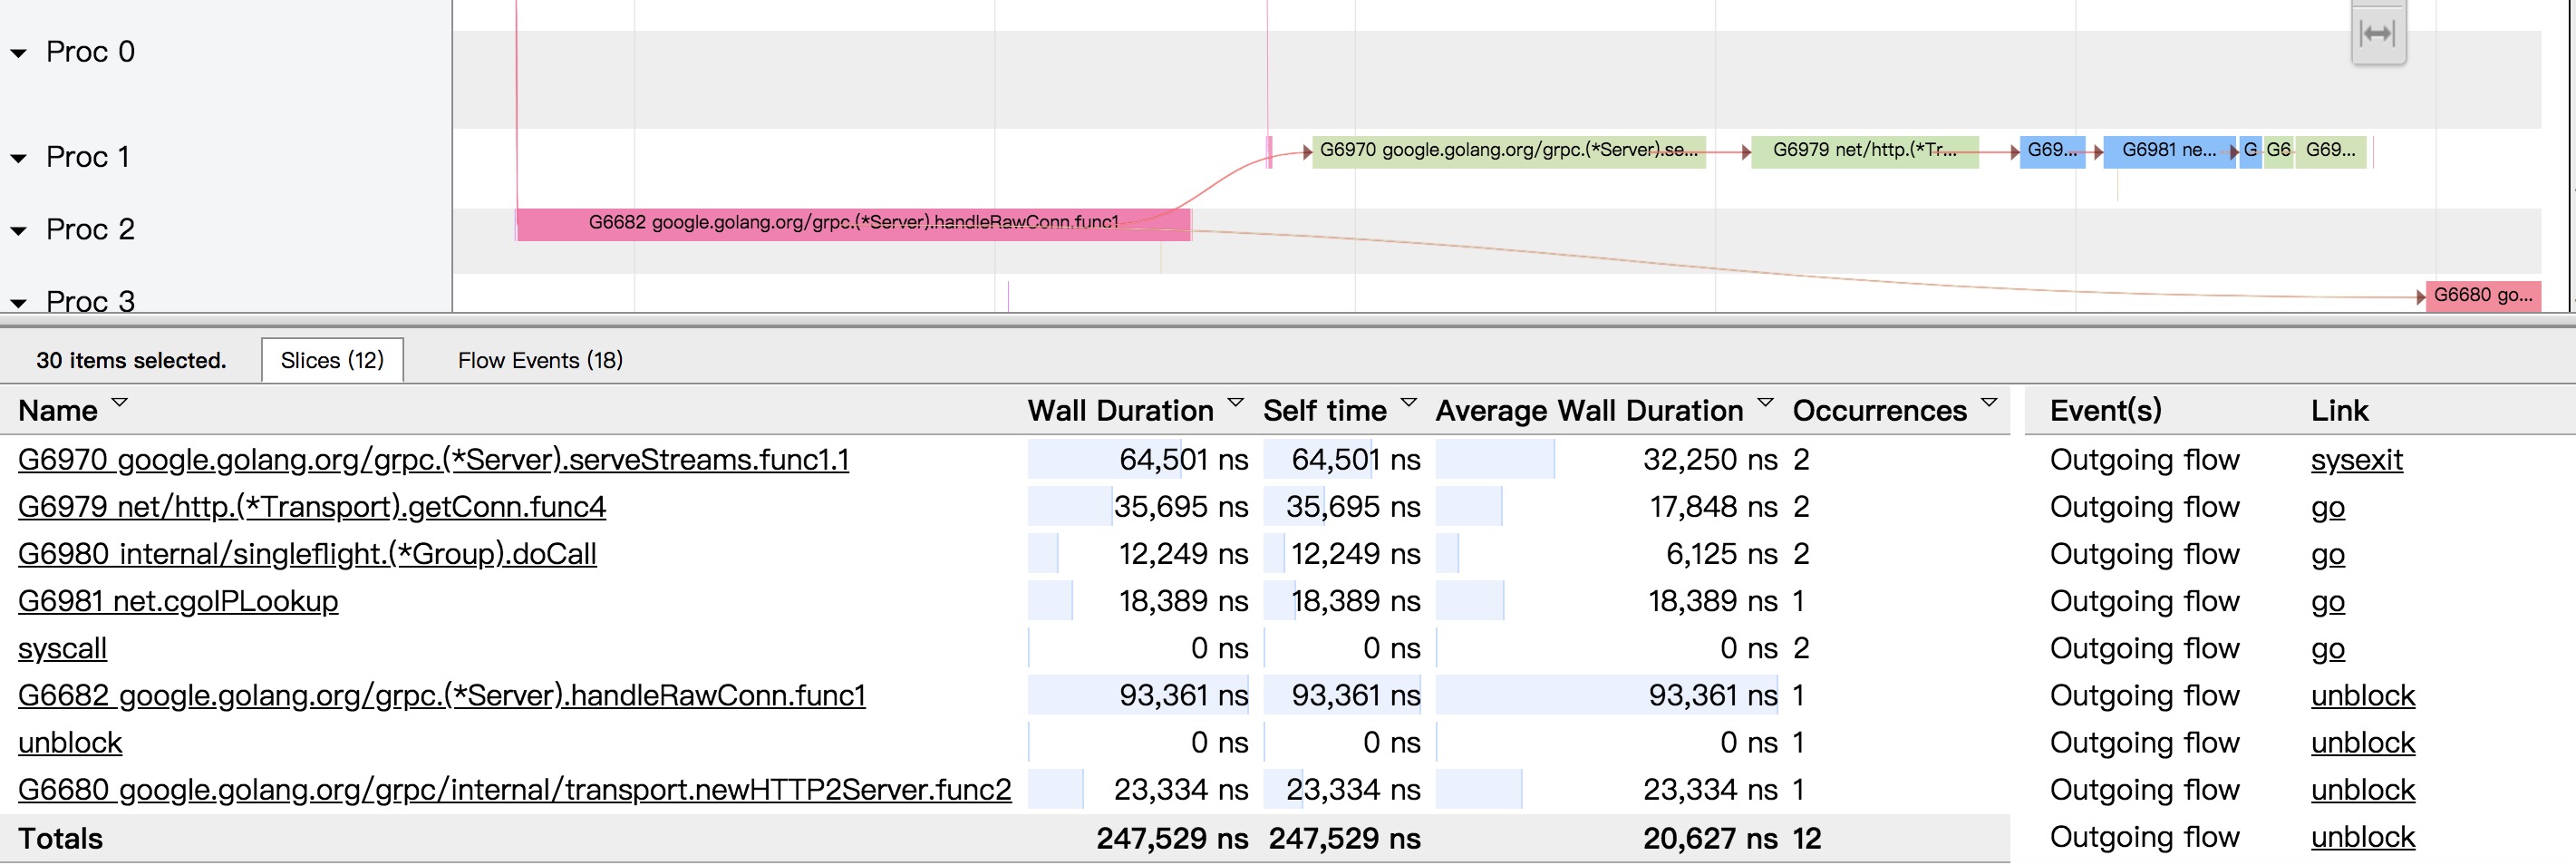Screen dimensions: 2576x865
Task: Sort by Wall Duration arrow
Action: [x=1235, y=403]
